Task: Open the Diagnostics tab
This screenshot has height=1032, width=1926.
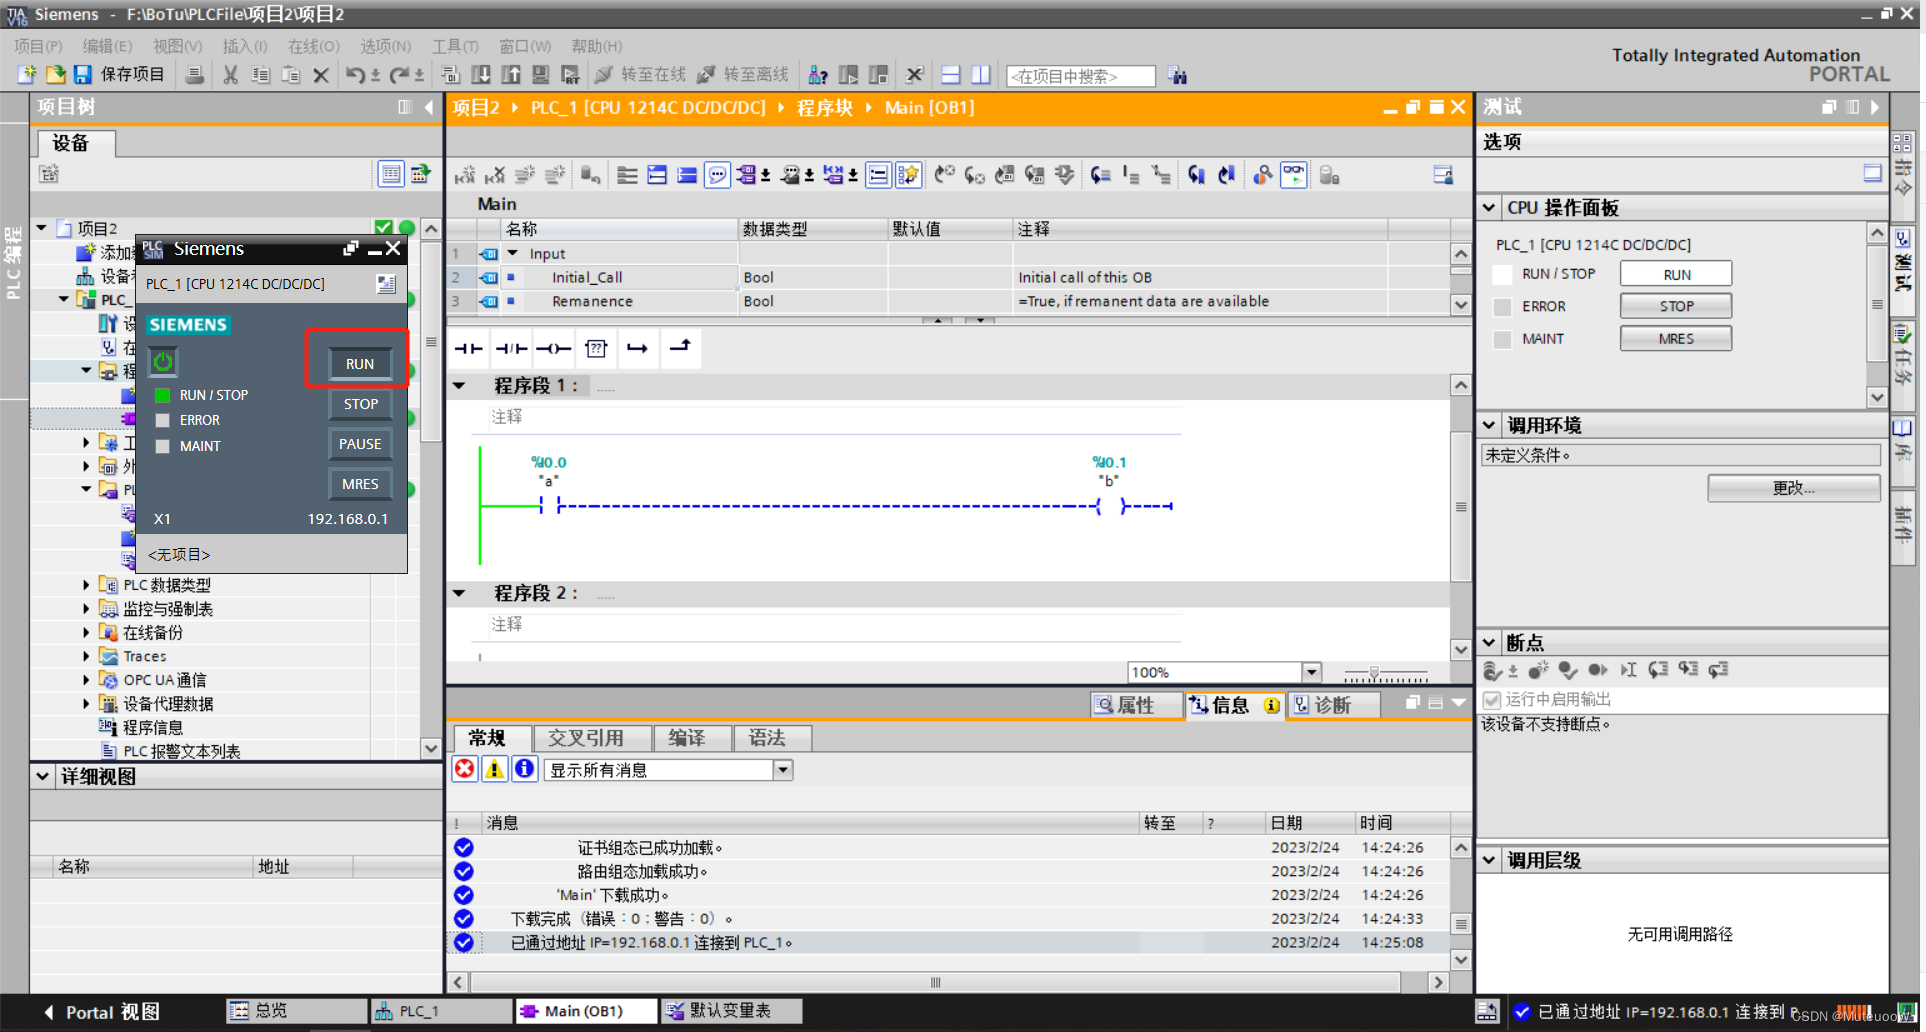Action: (x=1333, y=705)
